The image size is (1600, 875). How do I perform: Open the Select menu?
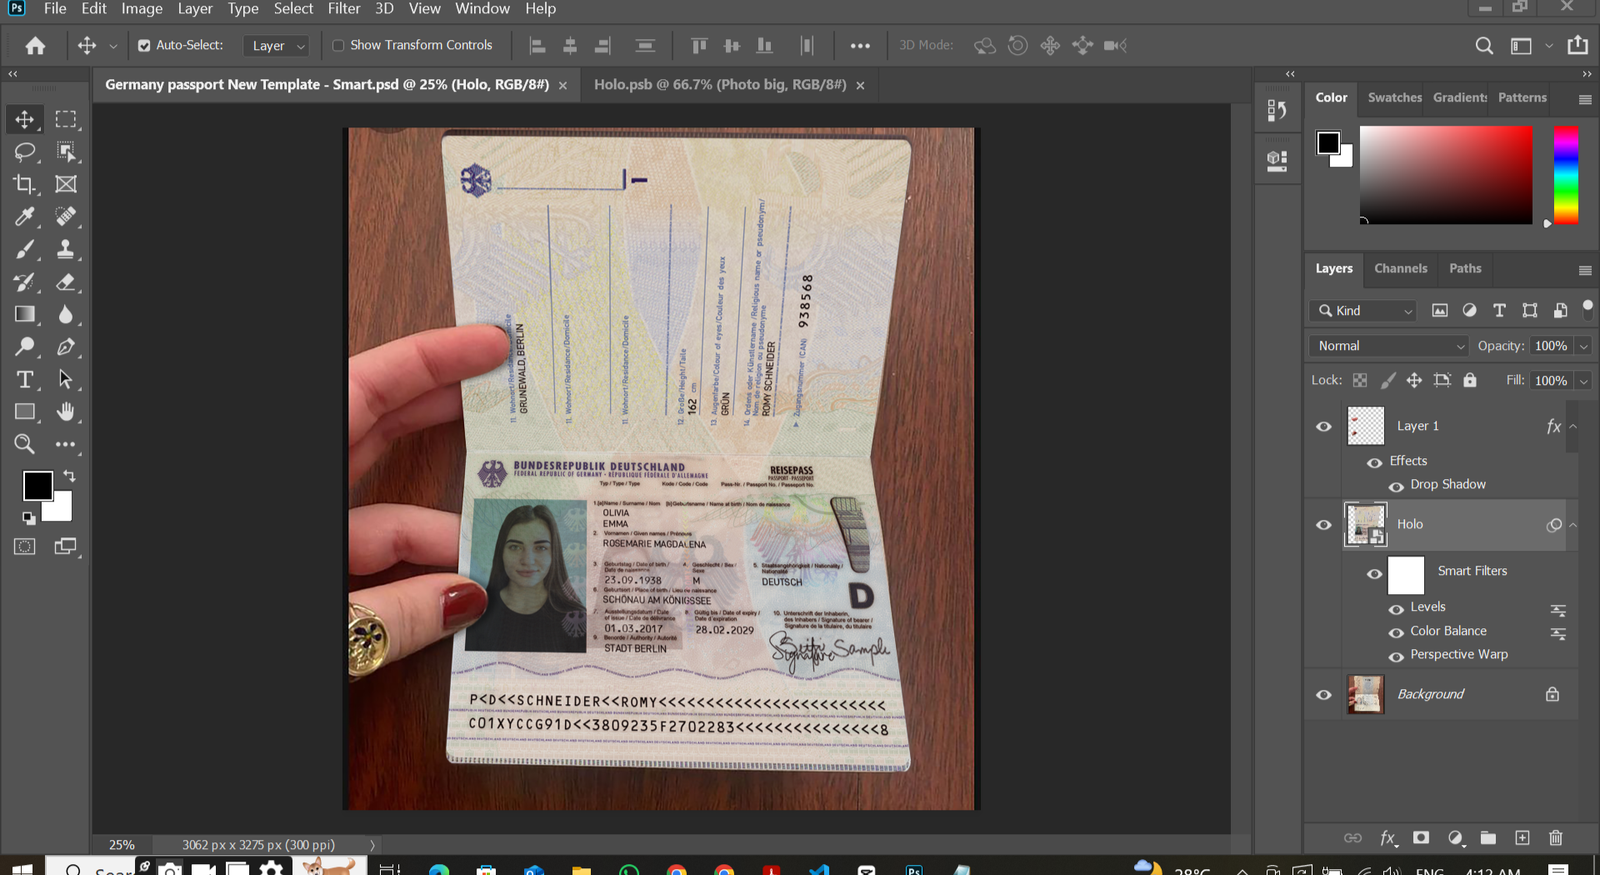click(294, 9)
